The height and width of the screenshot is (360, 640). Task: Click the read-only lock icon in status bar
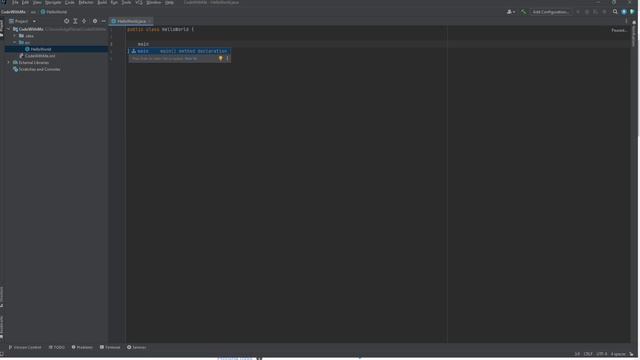point(631,354)
